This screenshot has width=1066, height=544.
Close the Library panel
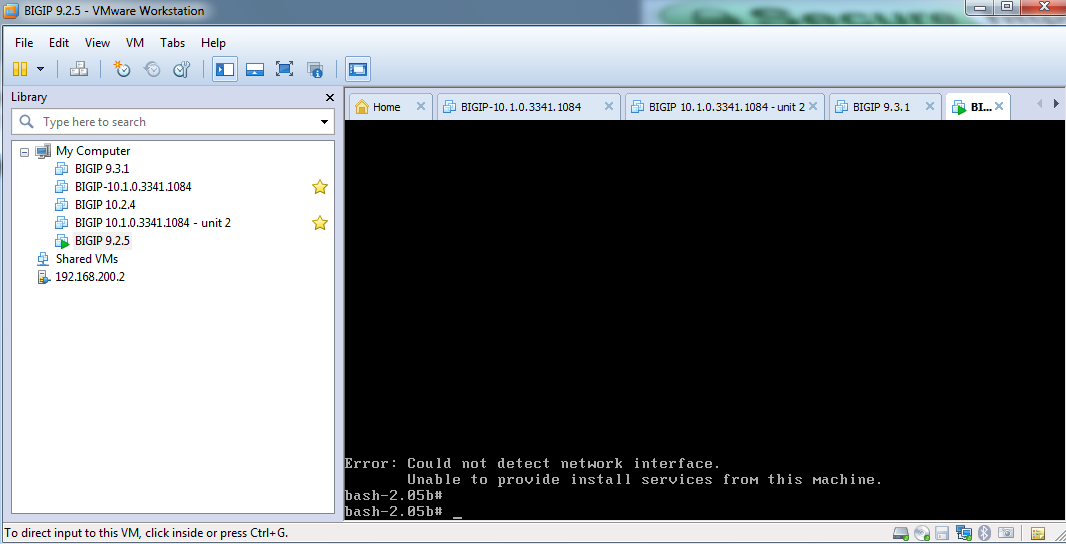[330, 97]
